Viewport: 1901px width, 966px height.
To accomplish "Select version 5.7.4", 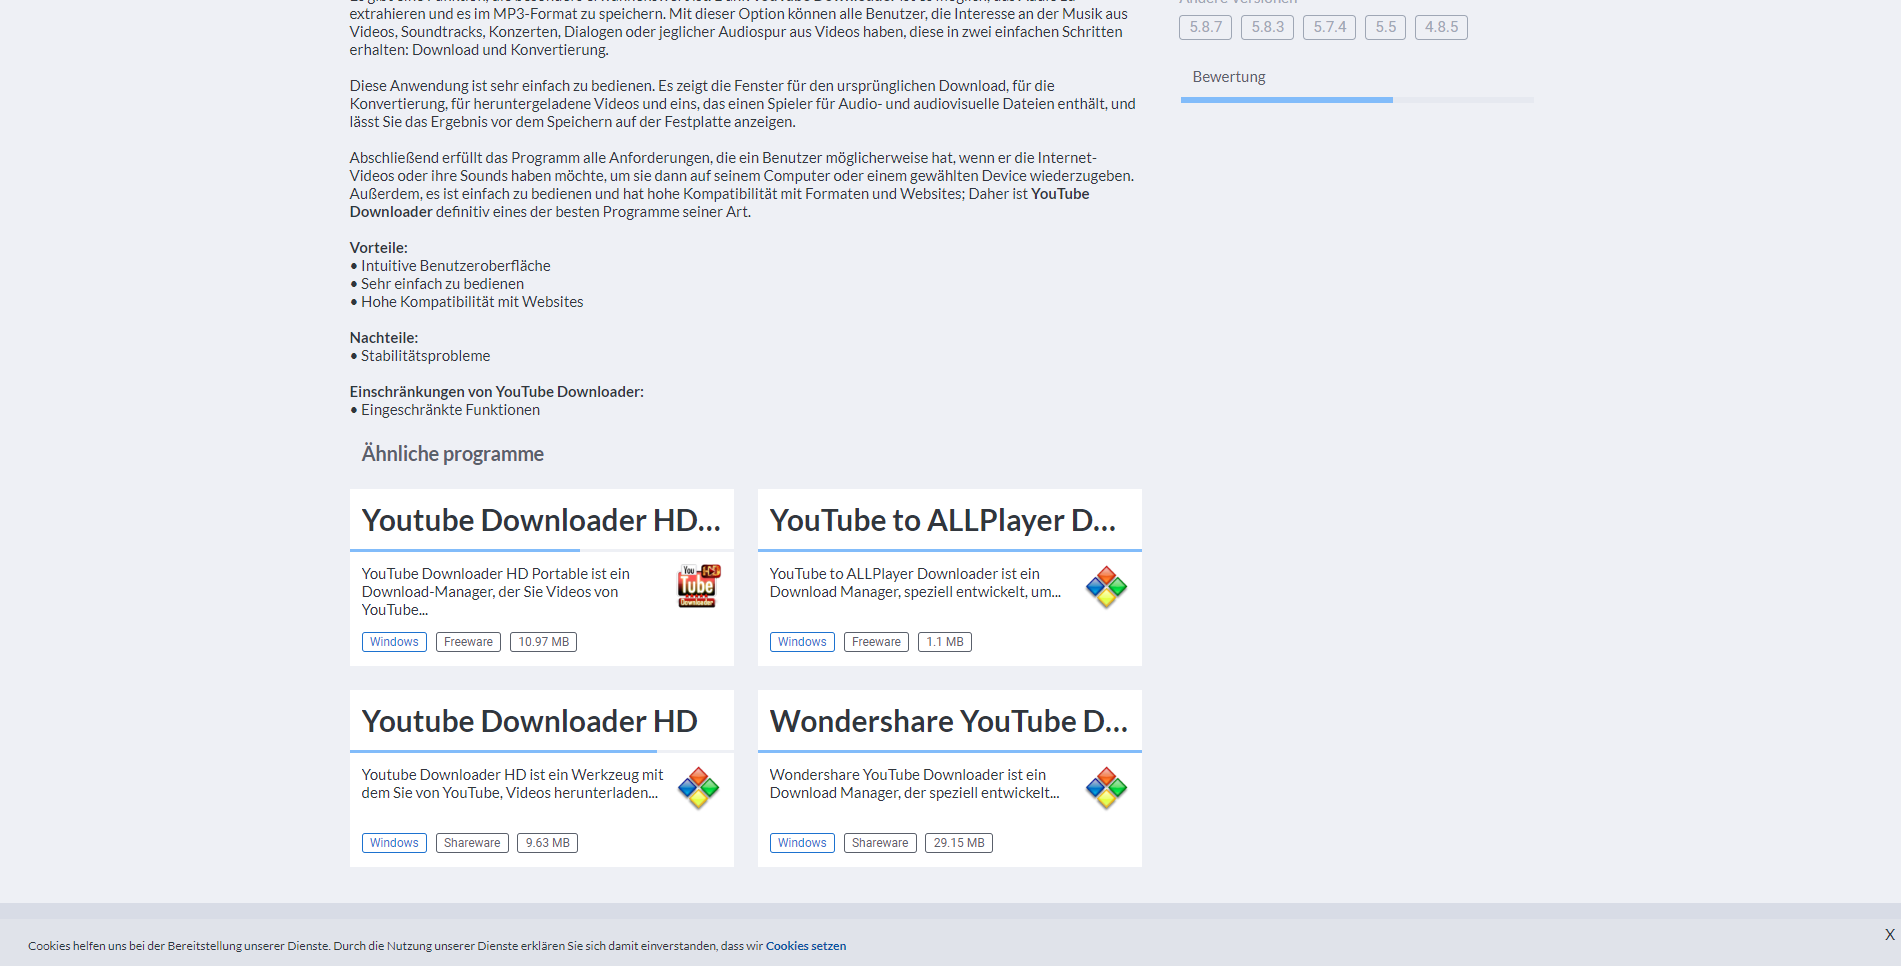I will (x=1329, y=27).
